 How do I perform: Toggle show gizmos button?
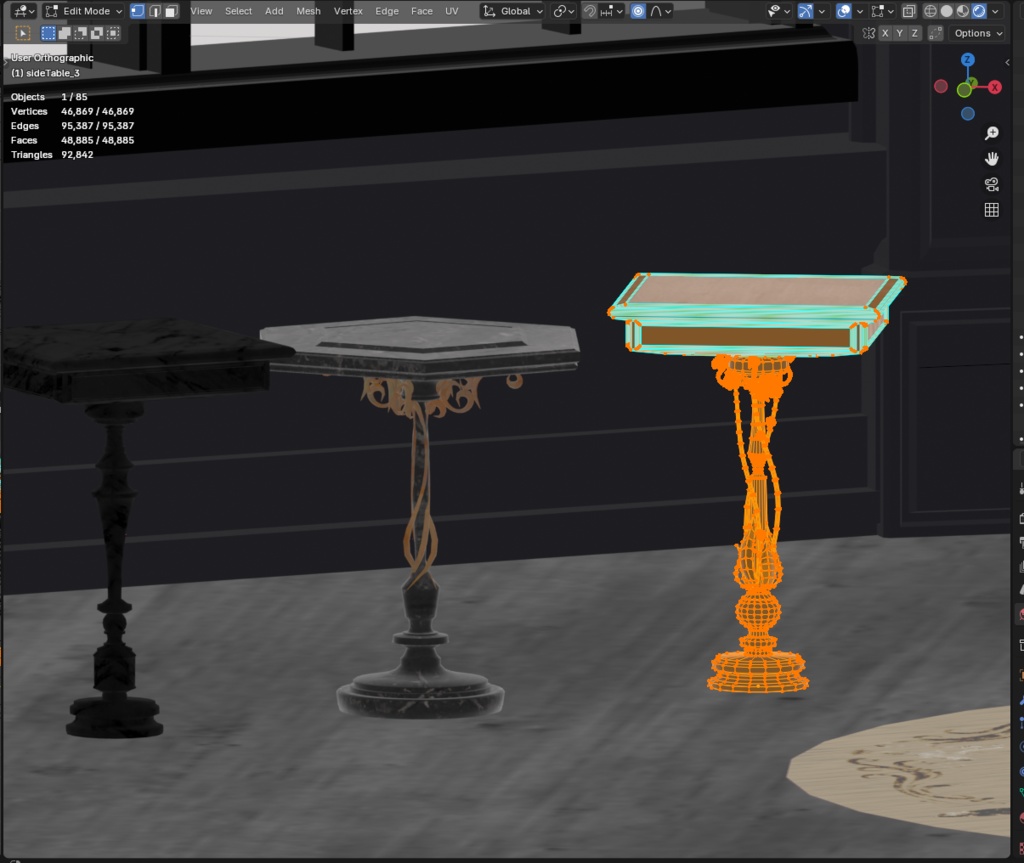point(806,11)
